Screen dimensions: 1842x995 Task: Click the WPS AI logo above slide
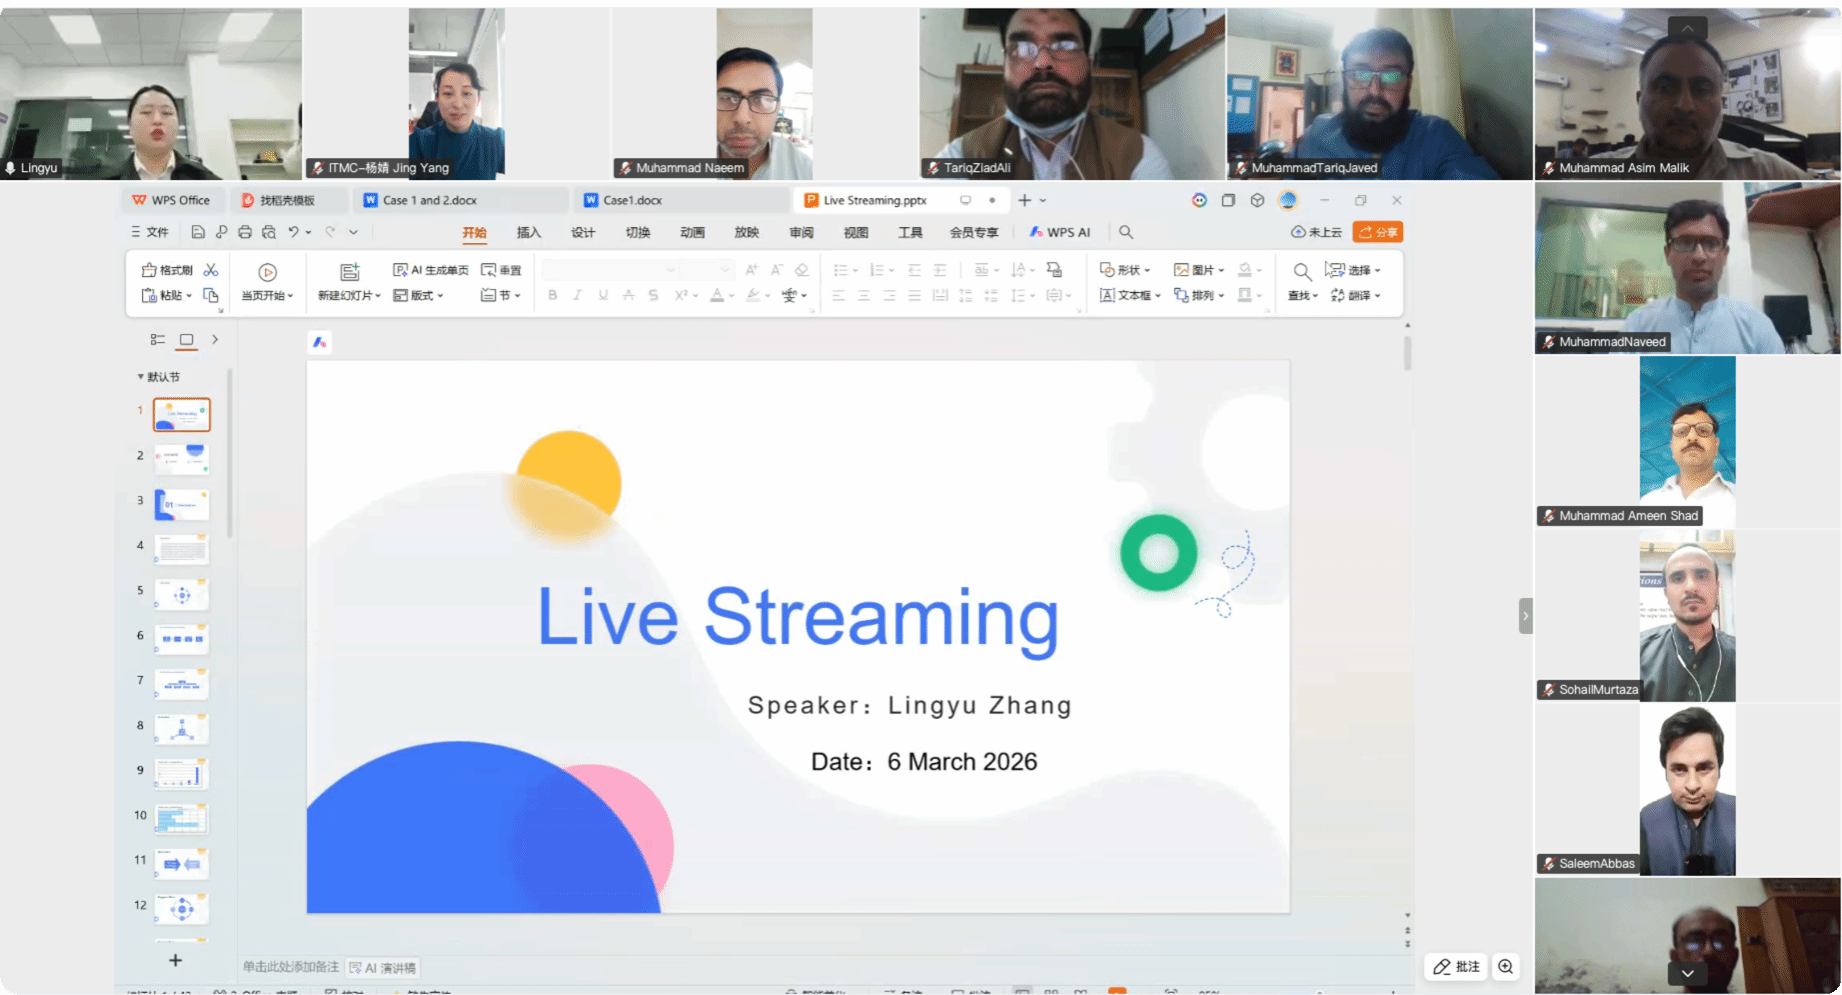pos(320,343)
